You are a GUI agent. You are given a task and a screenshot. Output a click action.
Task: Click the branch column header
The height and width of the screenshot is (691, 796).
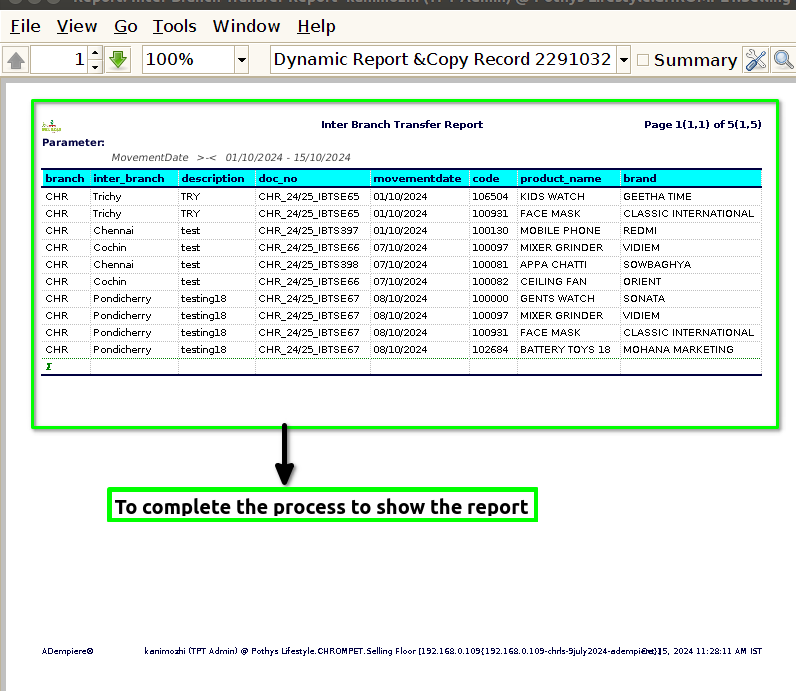click(x=65, y=178)
